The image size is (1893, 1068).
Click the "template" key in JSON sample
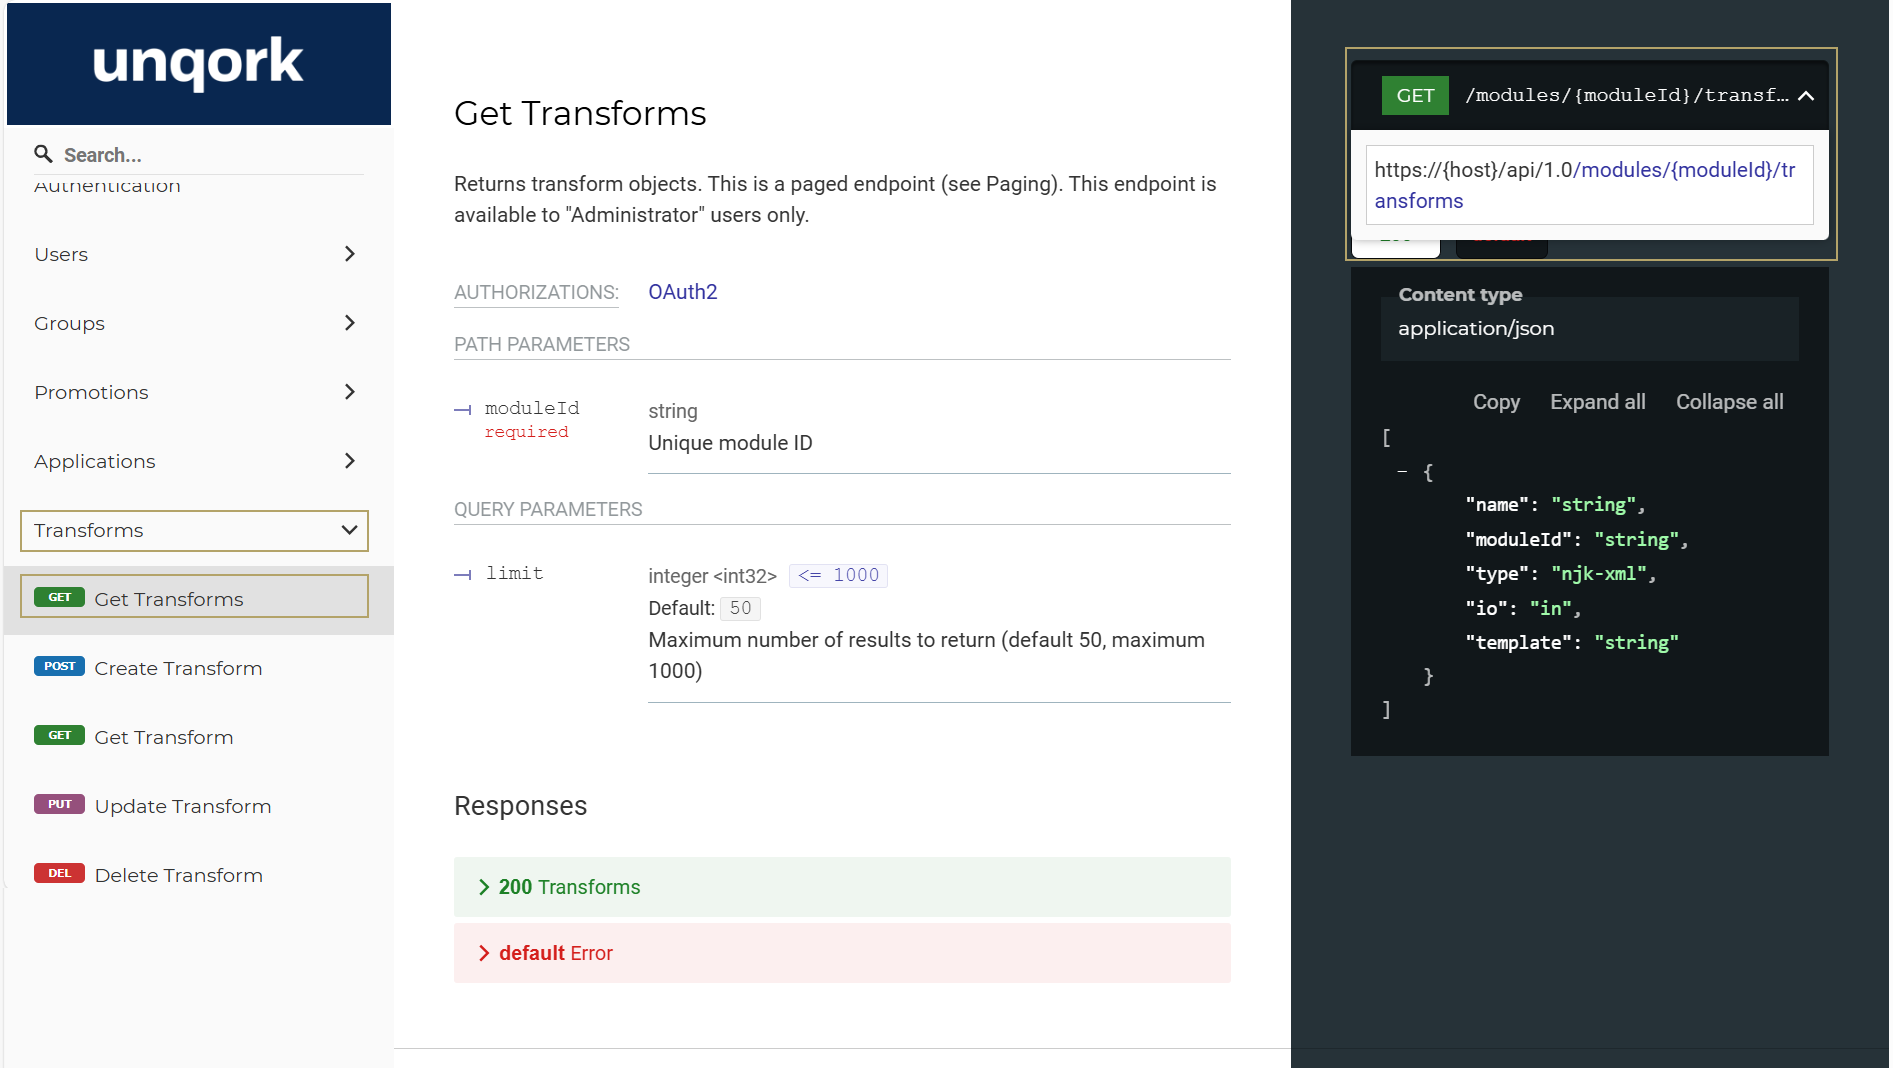coord(1518,643)
